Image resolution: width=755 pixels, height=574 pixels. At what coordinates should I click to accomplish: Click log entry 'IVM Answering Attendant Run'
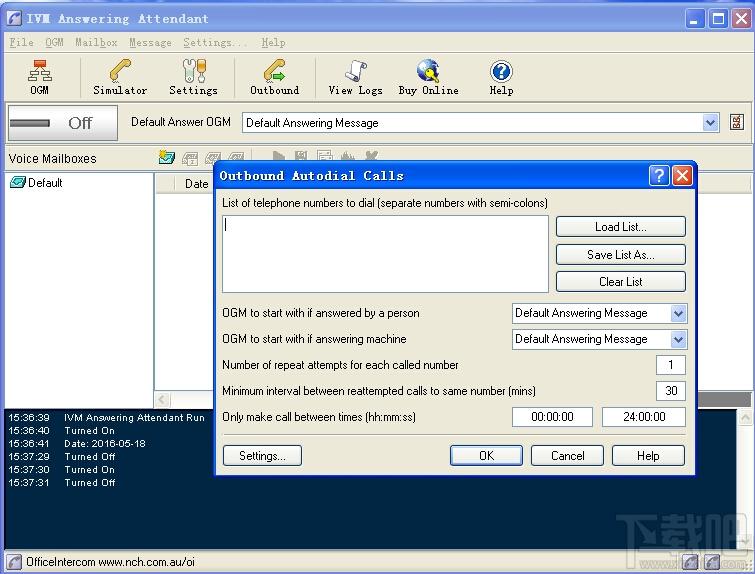click(134, 417)
